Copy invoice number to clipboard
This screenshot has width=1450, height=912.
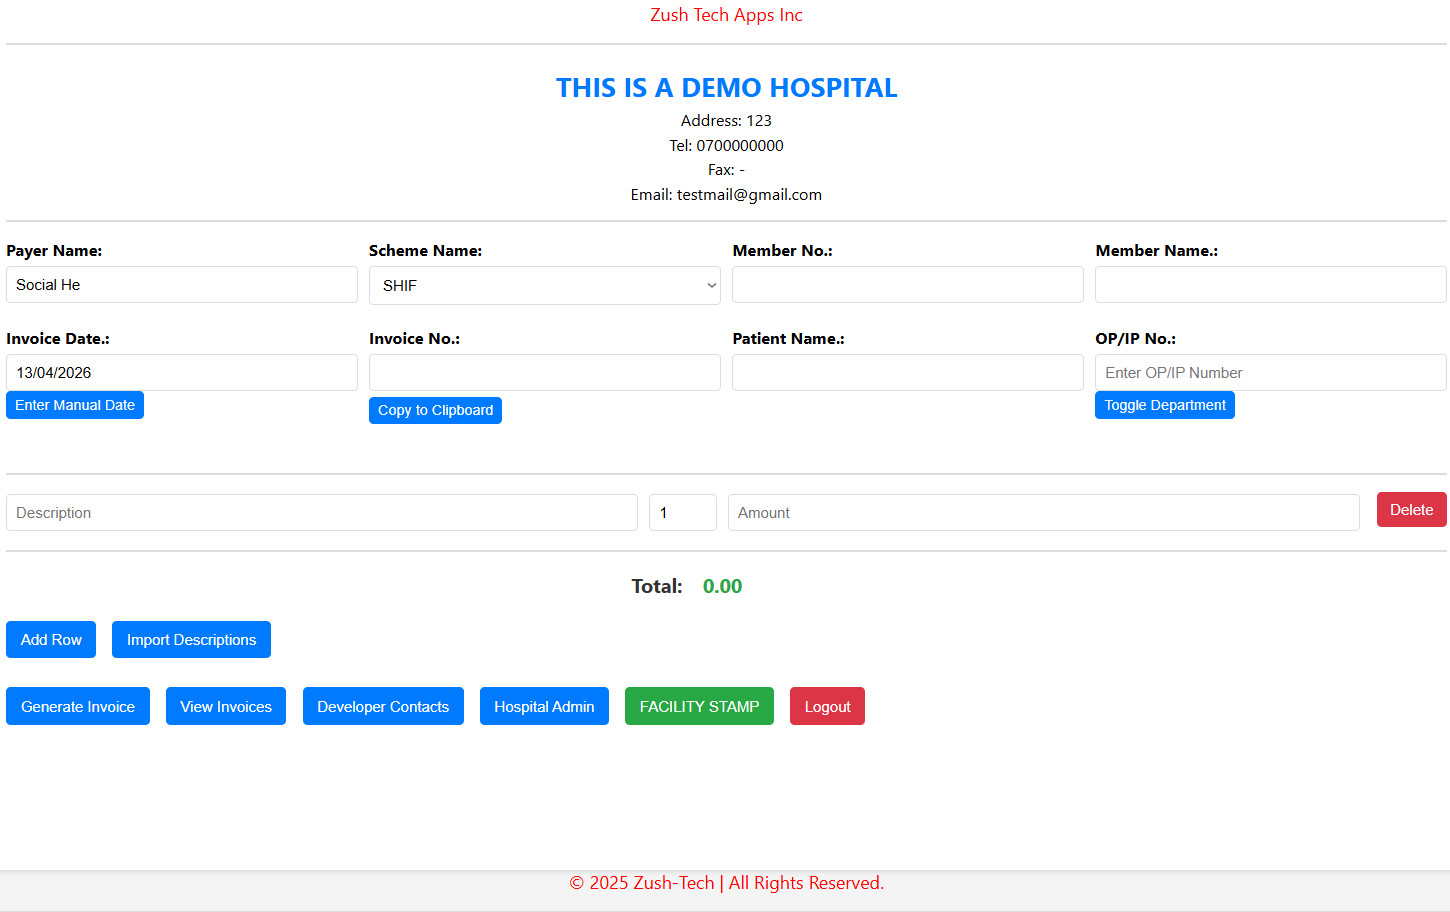tap(435, 410)
